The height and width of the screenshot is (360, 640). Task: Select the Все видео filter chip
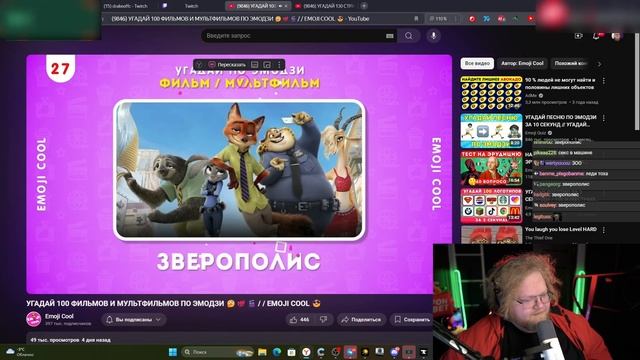click(x=477, y=63)
